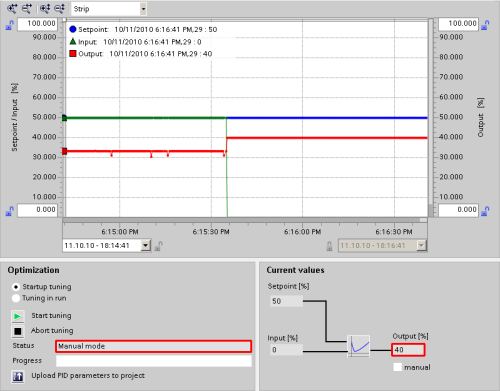
Task: Toggle lock beside left axis 100.000 field
Action: [10, 25]
